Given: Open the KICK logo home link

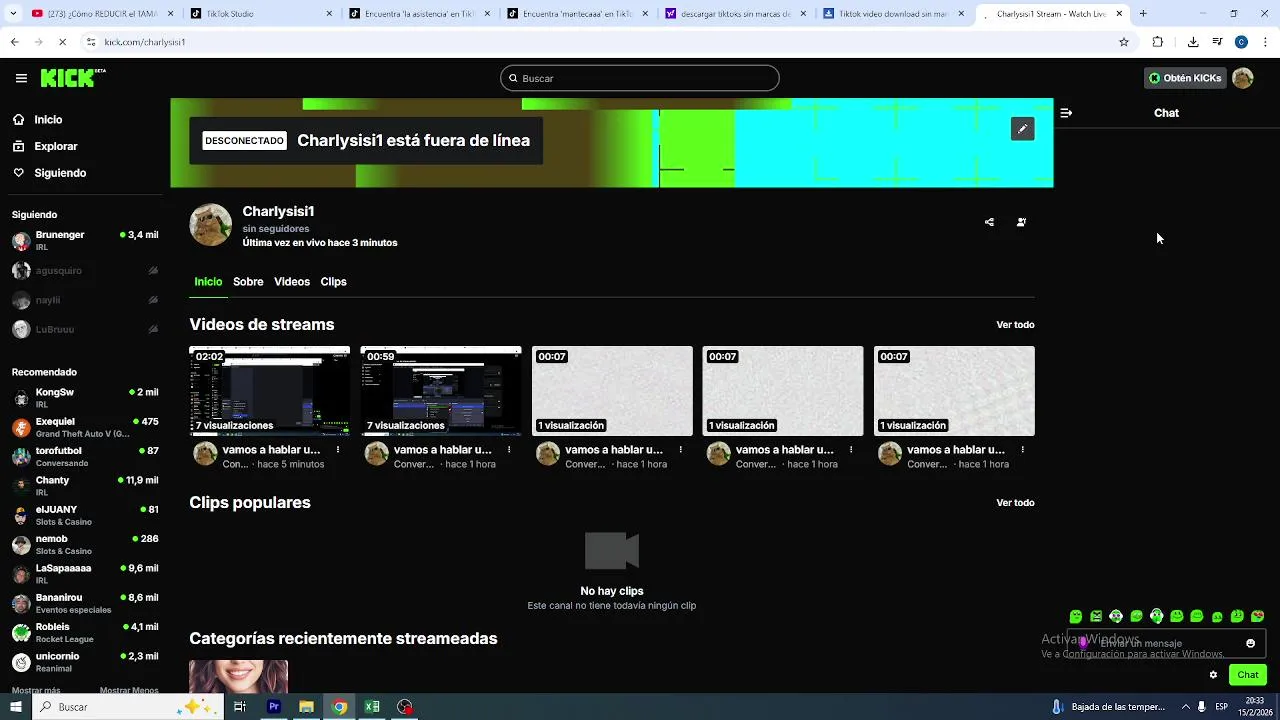Looking at the screenshot, I should tap(73, 78).
